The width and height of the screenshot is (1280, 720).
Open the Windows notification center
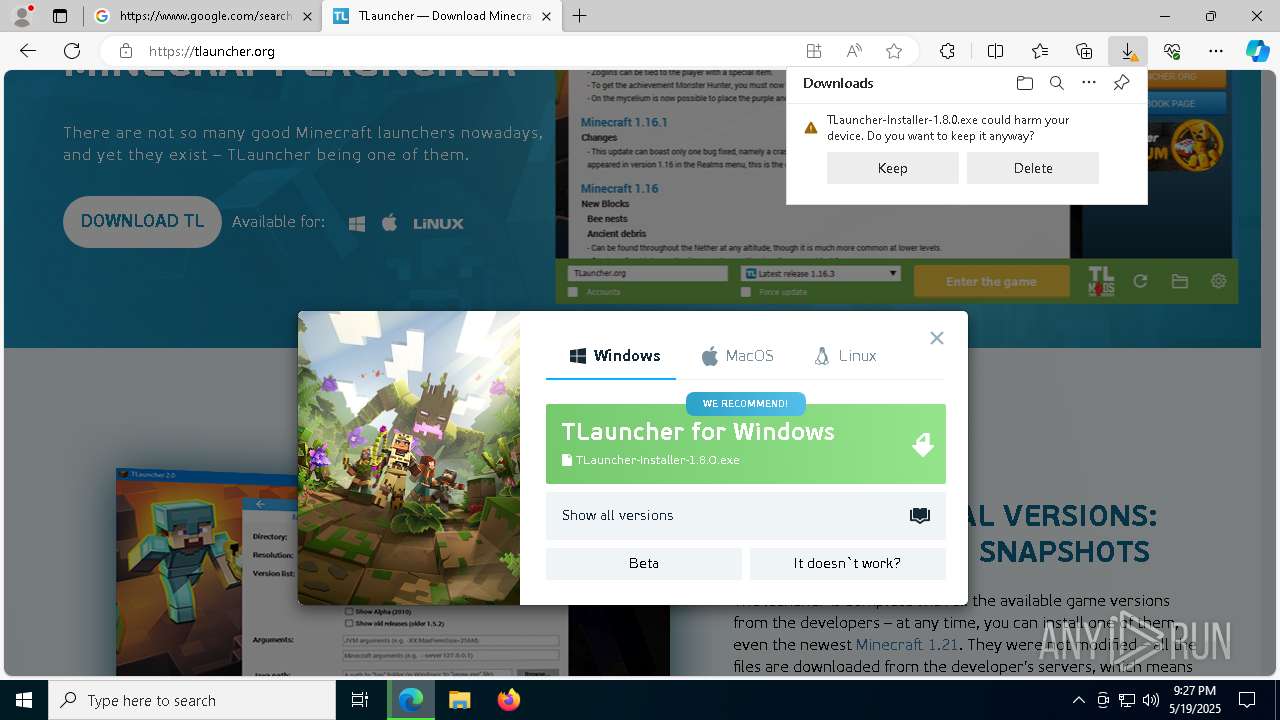(x=1247, y=700)
